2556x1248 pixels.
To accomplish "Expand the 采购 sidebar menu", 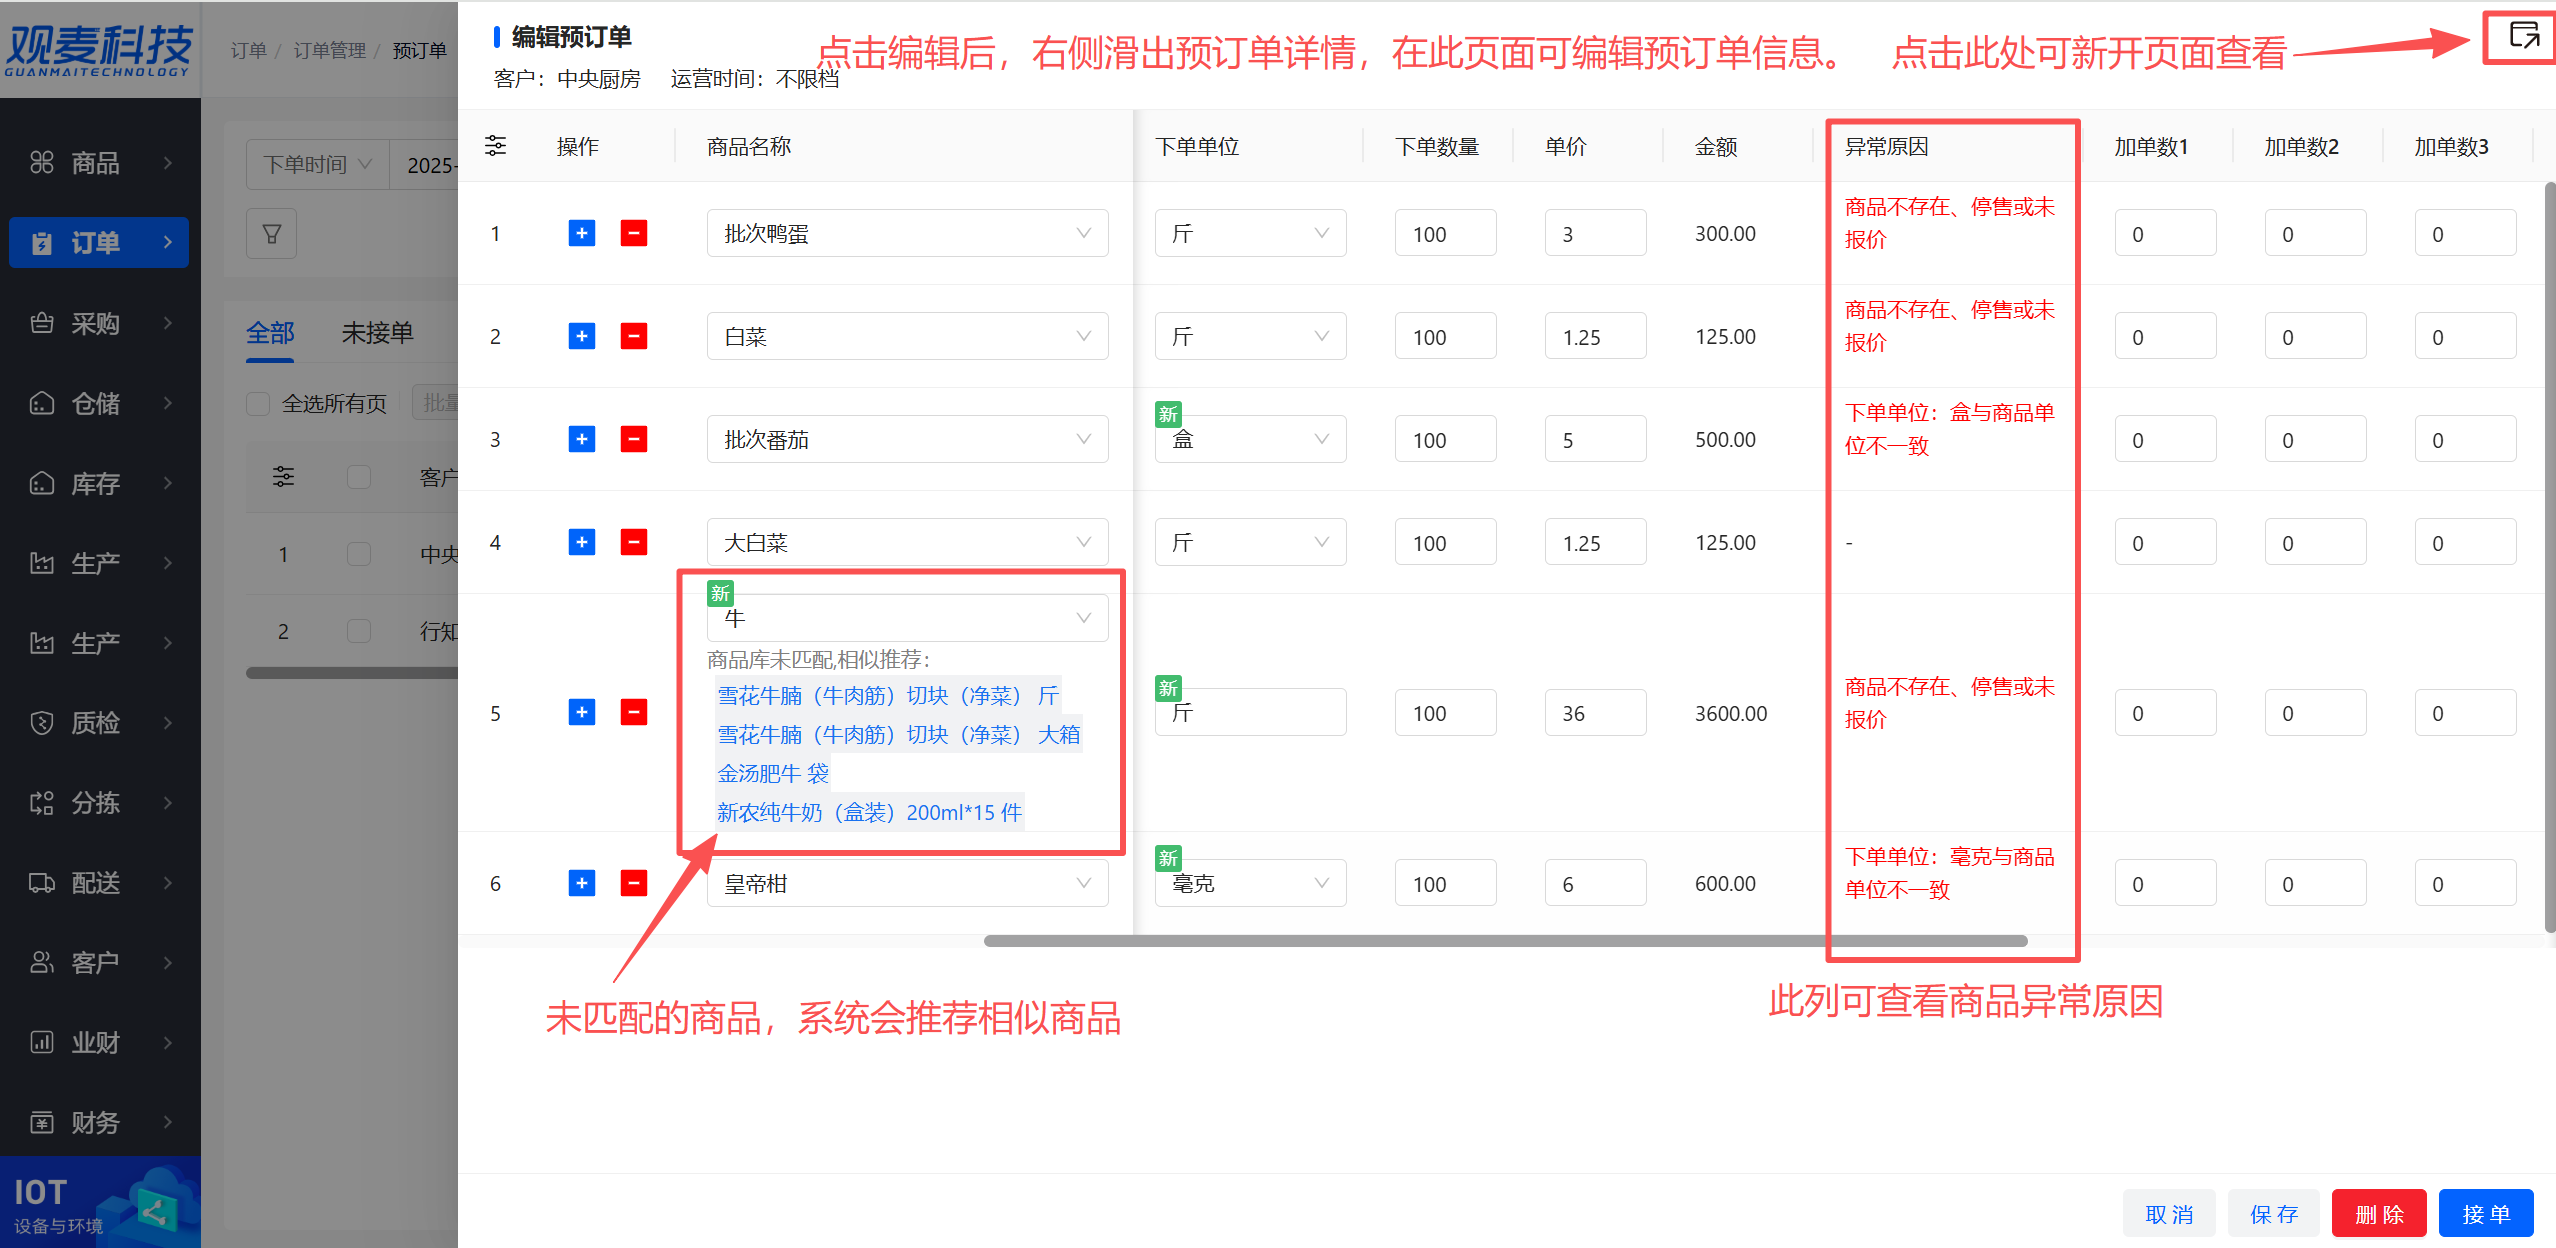I will pyautogui.click(x=98, y=323).
